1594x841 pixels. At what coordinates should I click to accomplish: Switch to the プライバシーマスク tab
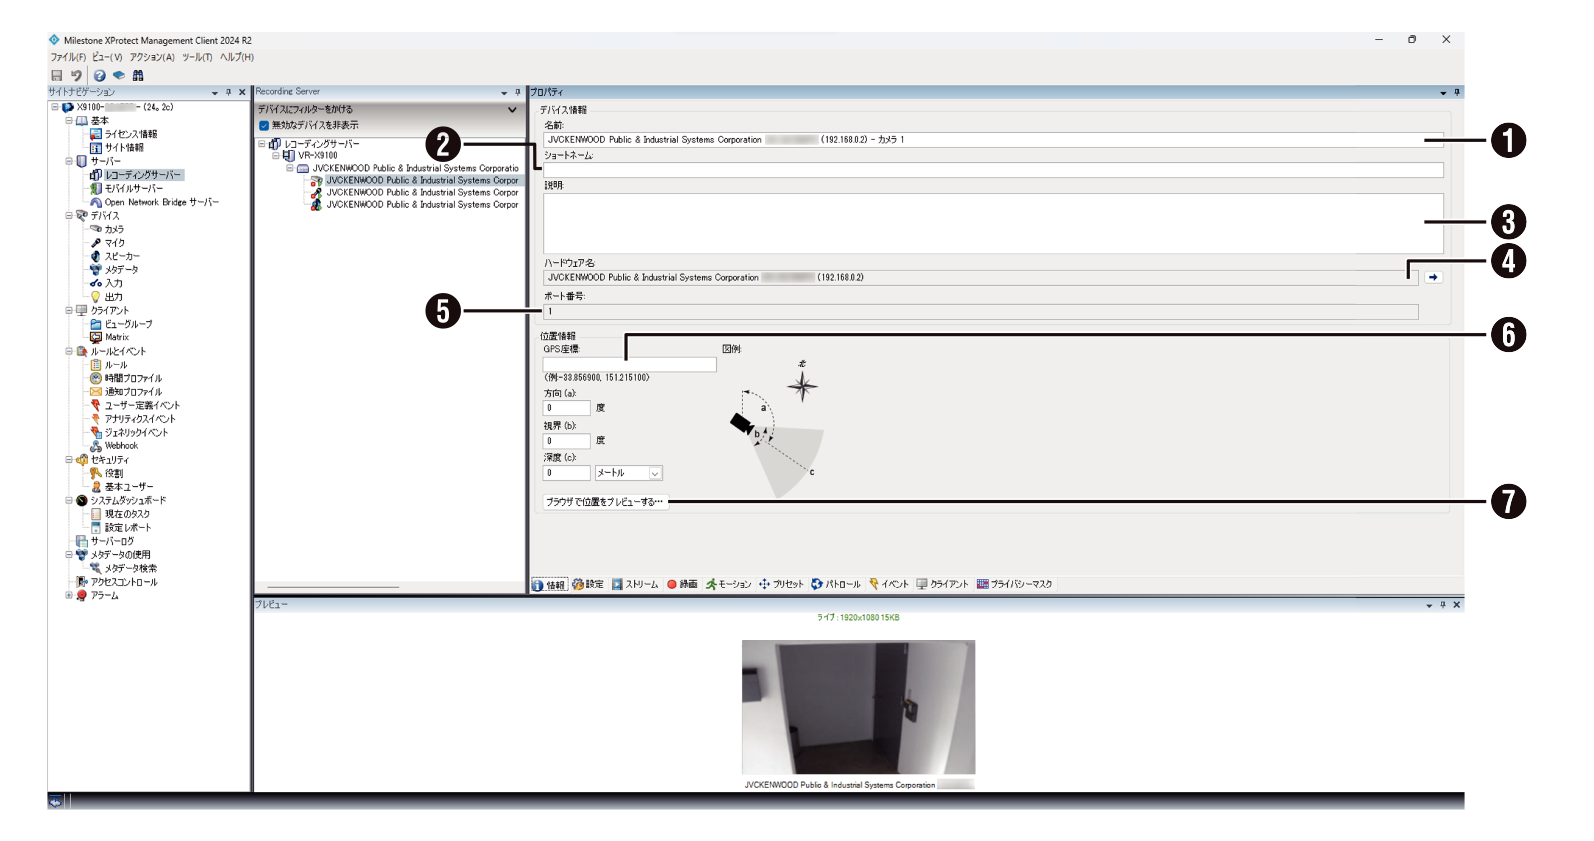tap(1014, 584)
